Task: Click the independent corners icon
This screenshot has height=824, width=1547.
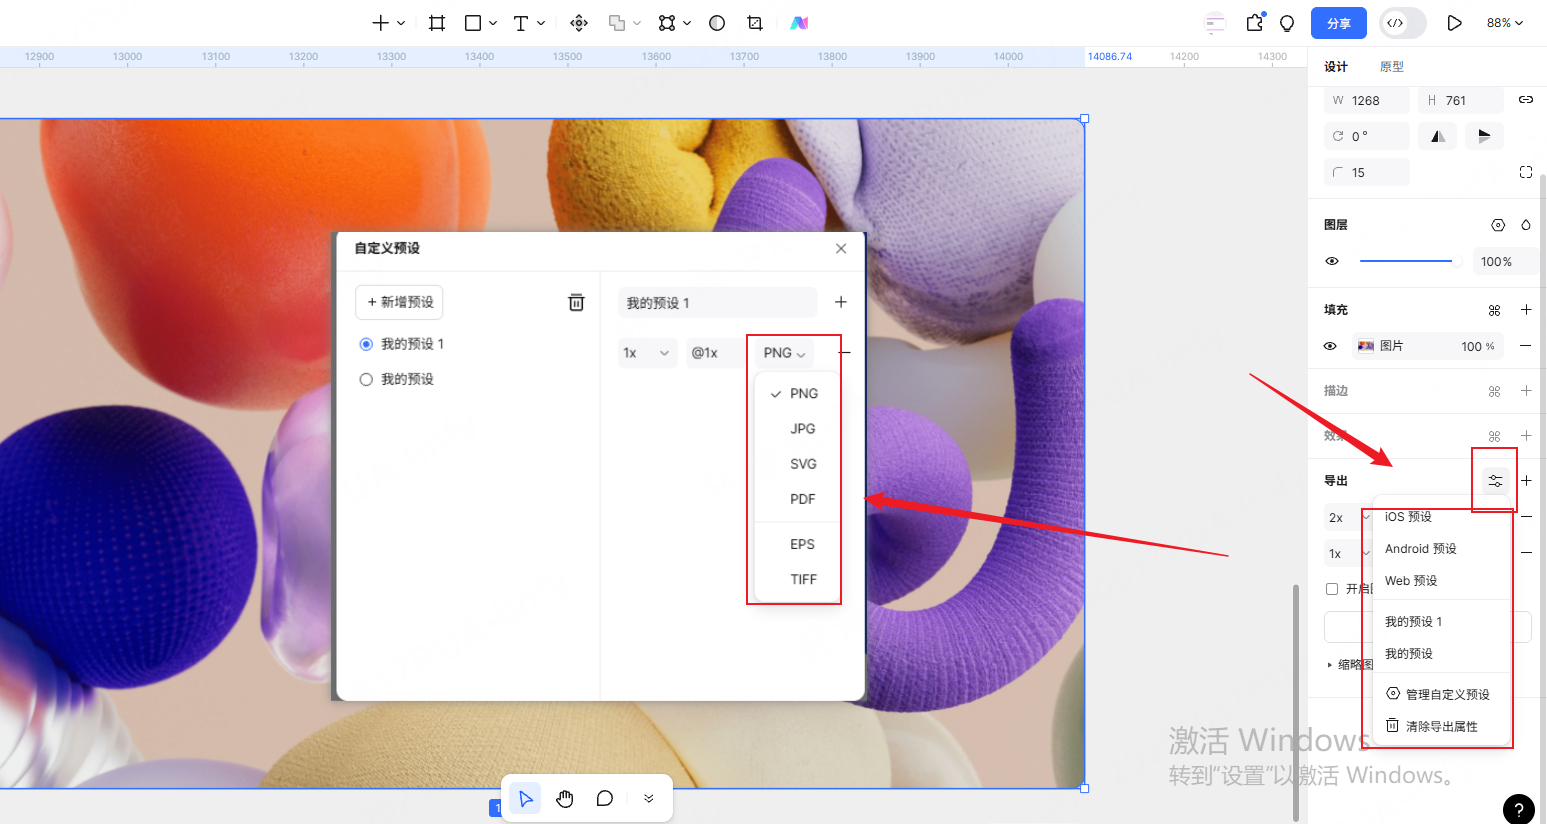Action: (x=1526, y=172)
